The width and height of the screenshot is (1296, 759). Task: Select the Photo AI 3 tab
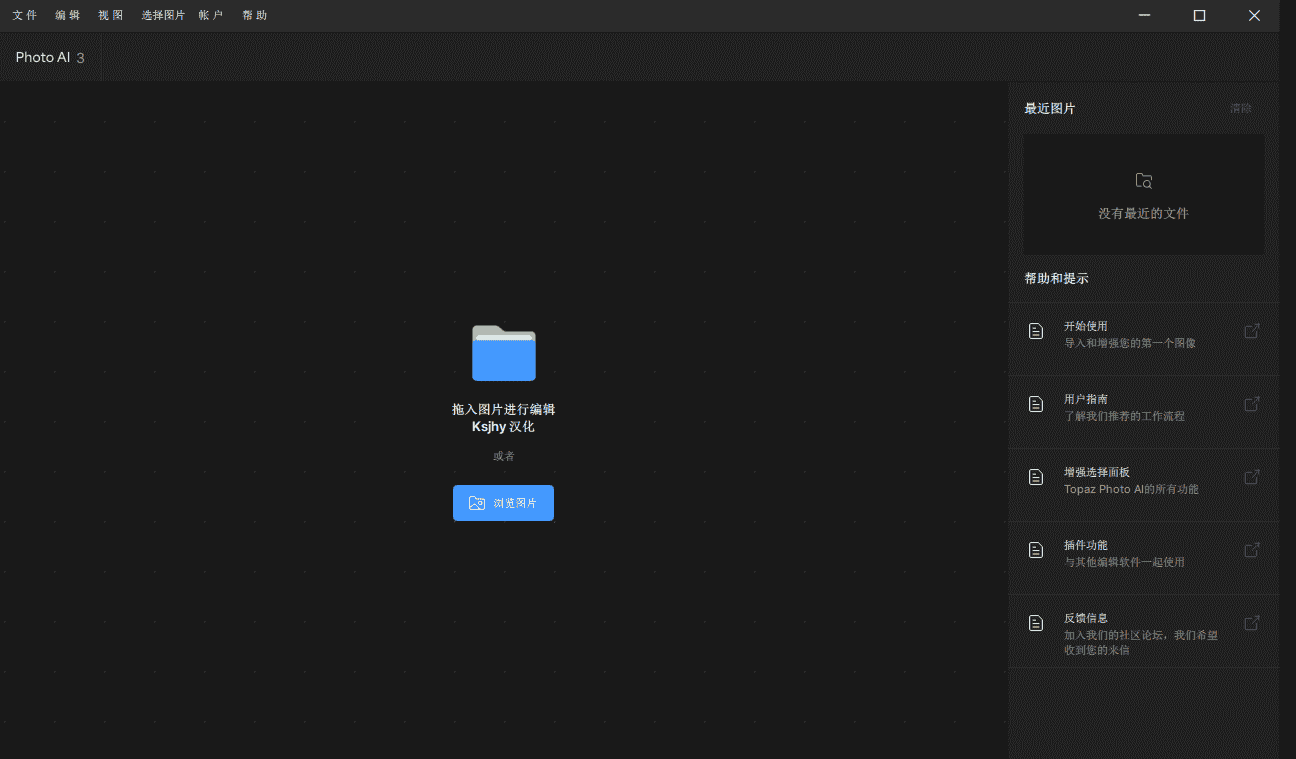coord(50,58)
